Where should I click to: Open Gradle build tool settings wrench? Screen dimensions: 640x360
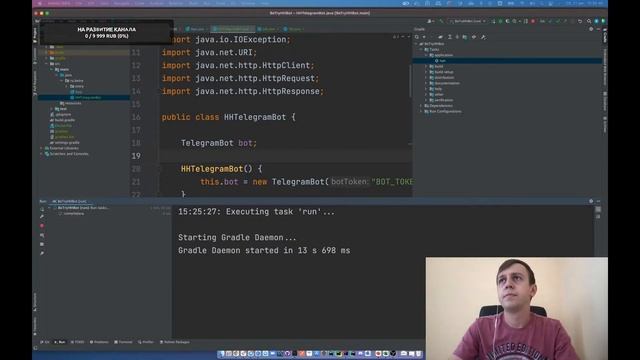pyautogui.click(x=483, y=37)
